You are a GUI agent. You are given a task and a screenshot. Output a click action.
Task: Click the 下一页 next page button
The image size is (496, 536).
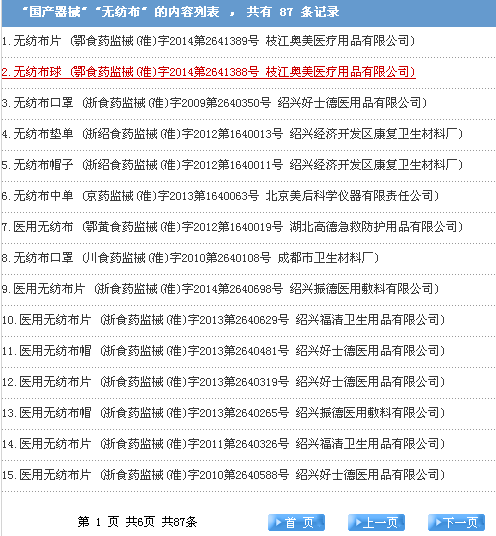point(456,522)
